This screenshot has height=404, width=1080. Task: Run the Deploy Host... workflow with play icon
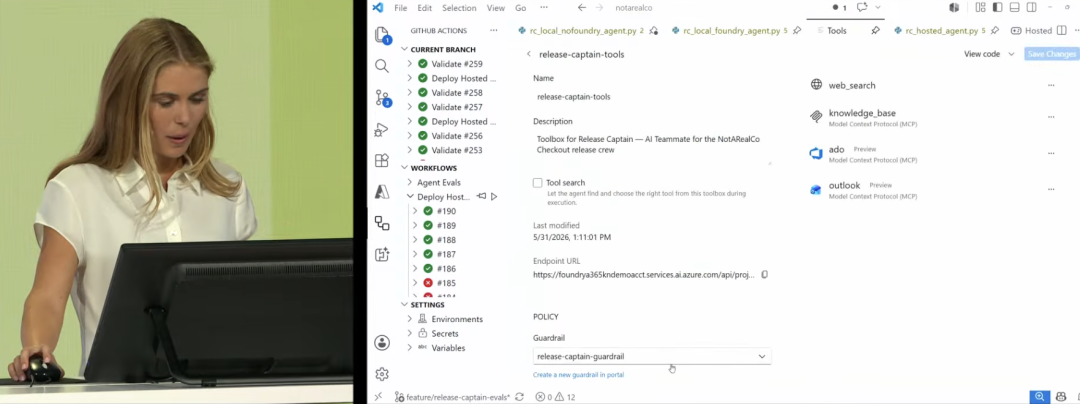pos(494,197)
